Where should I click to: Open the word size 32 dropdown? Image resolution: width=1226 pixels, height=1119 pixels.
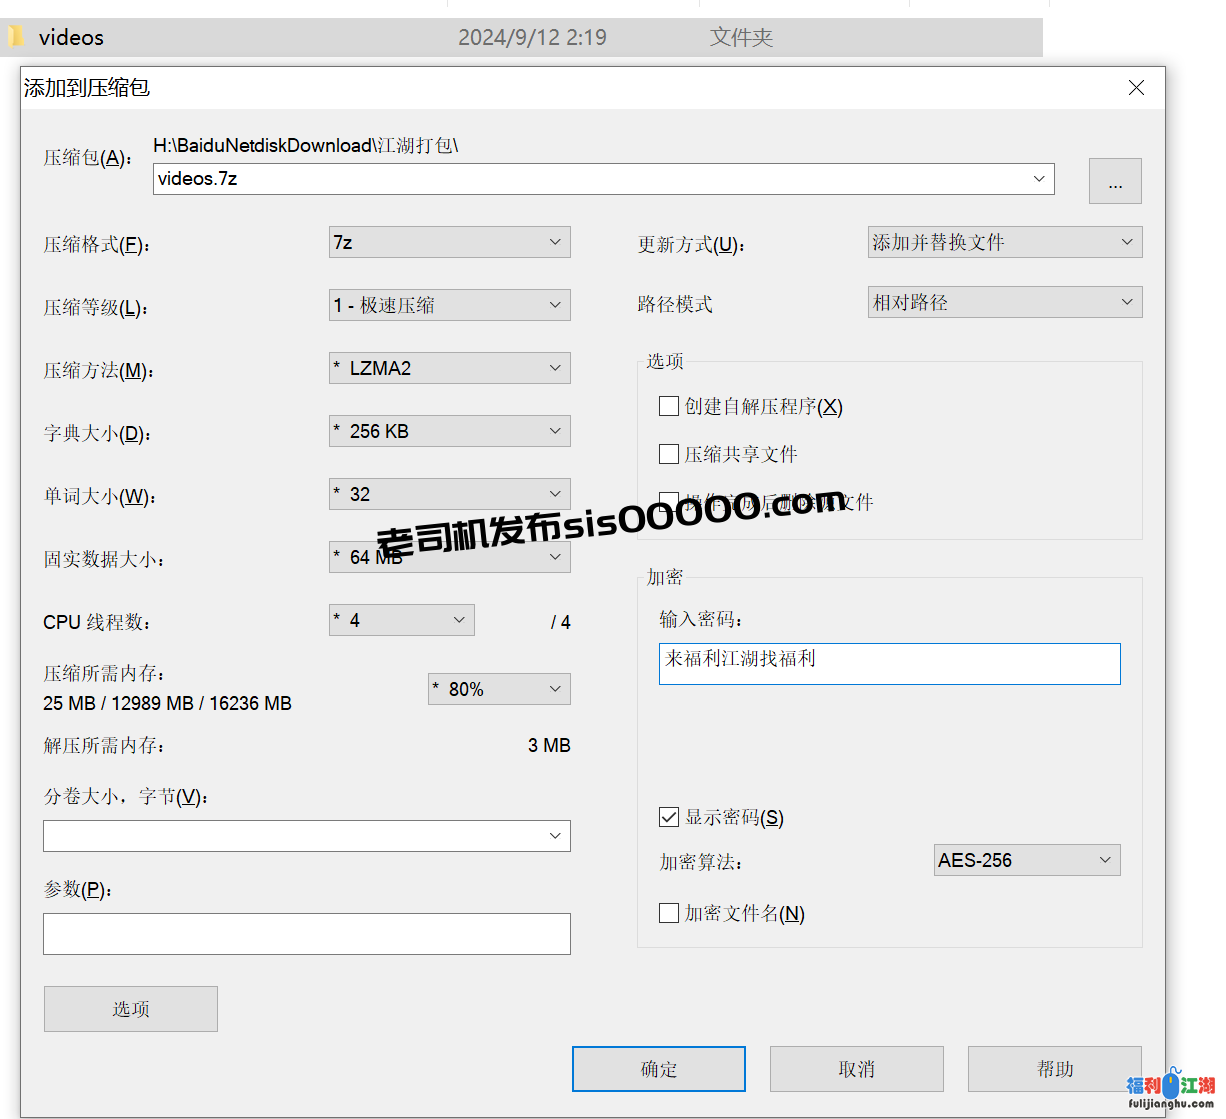[x=449, y=494]
